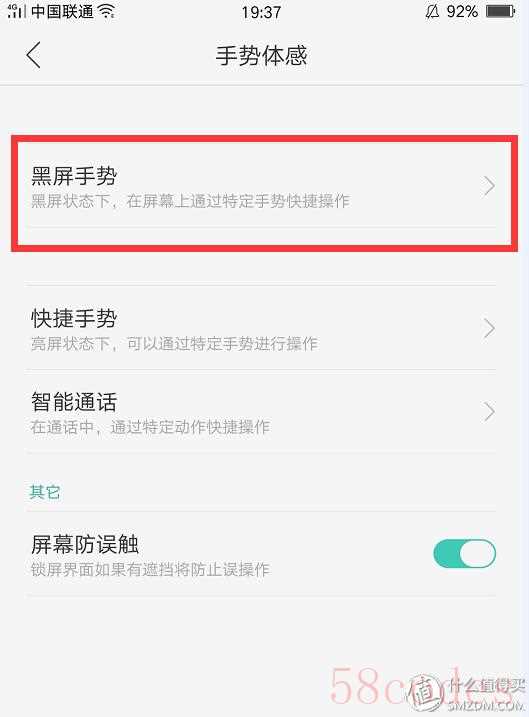This screenshot has width=529, height=717.
Task: Expand 黑屏手势 via its chevron
Action: coord(489,186)
